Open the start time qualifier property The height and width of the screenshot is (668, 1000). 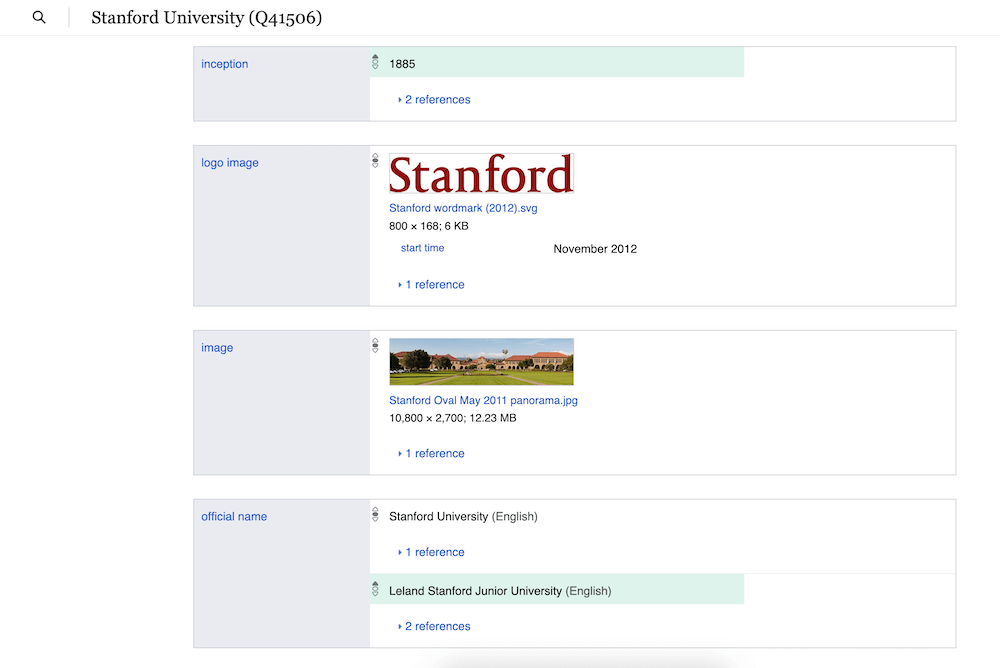[422, 247]
